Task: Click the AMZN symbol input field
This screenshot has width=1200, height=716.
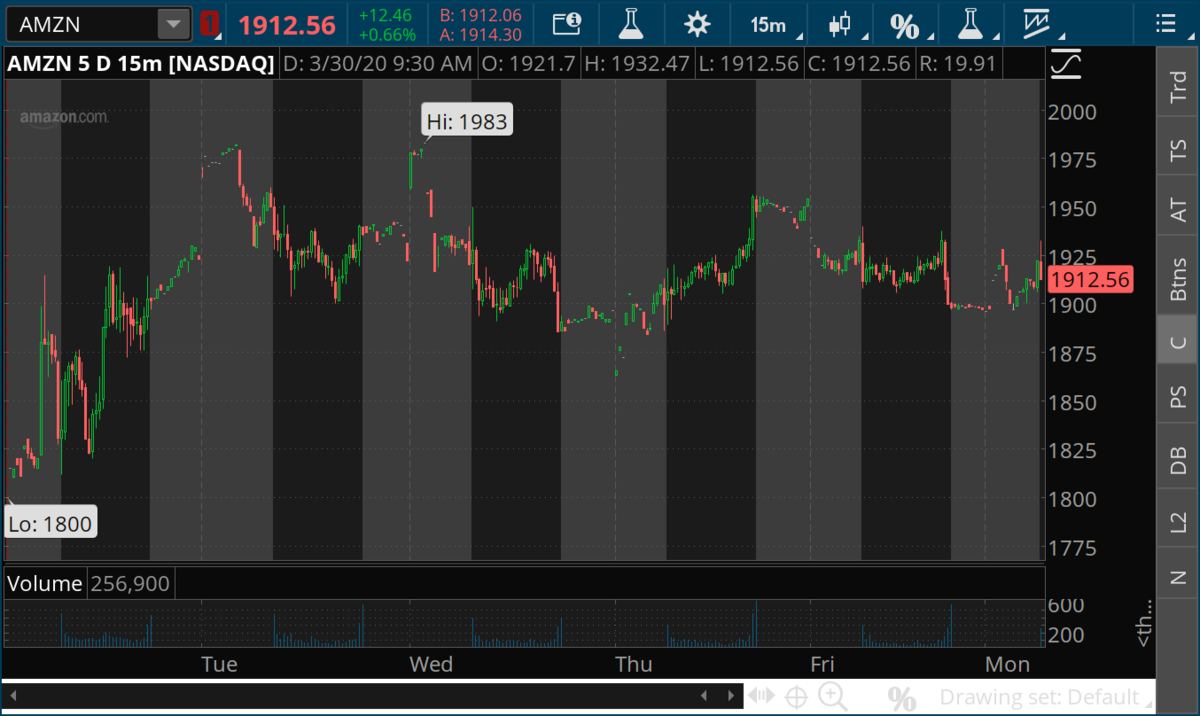Action: [x=83, y=23]
